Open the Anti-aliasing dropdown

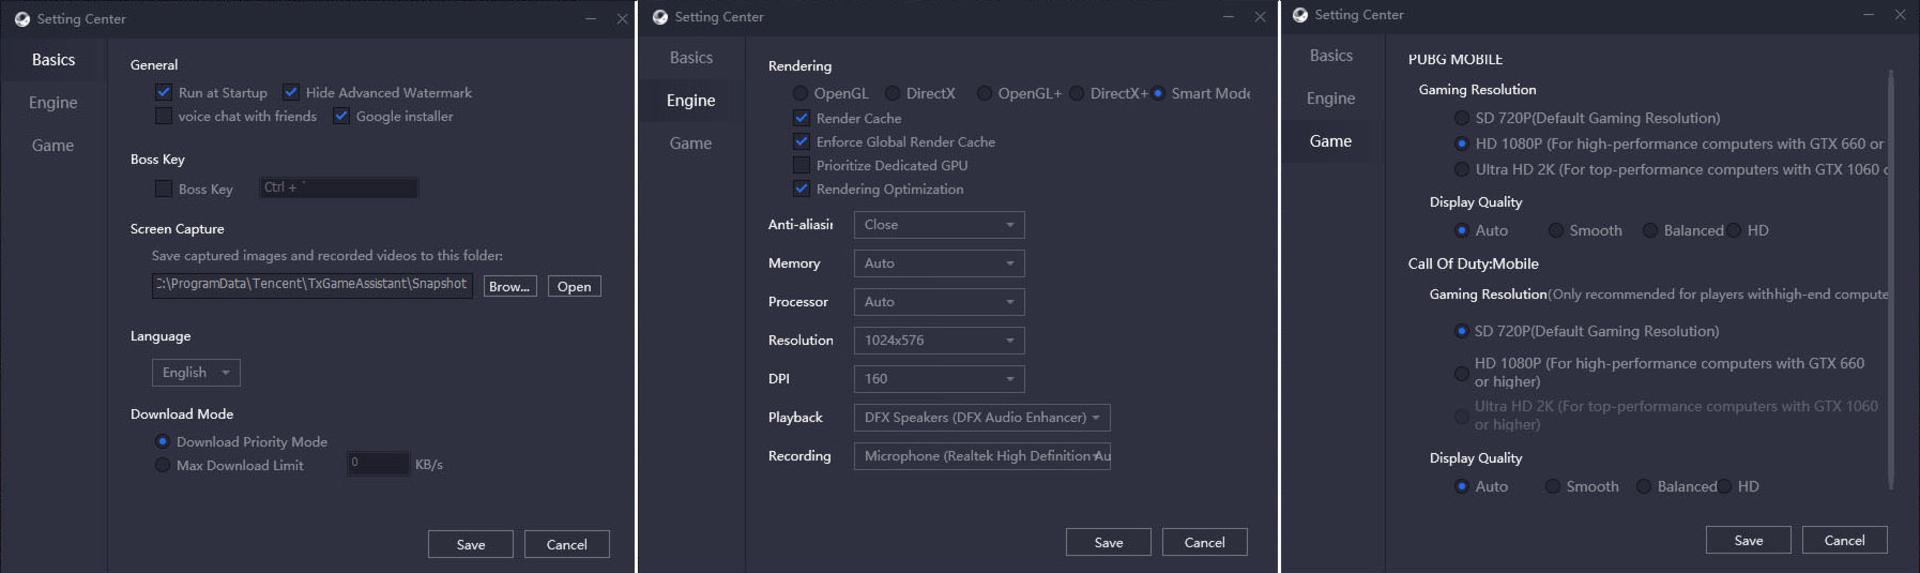pyautogui.click(x=939, y=225)
